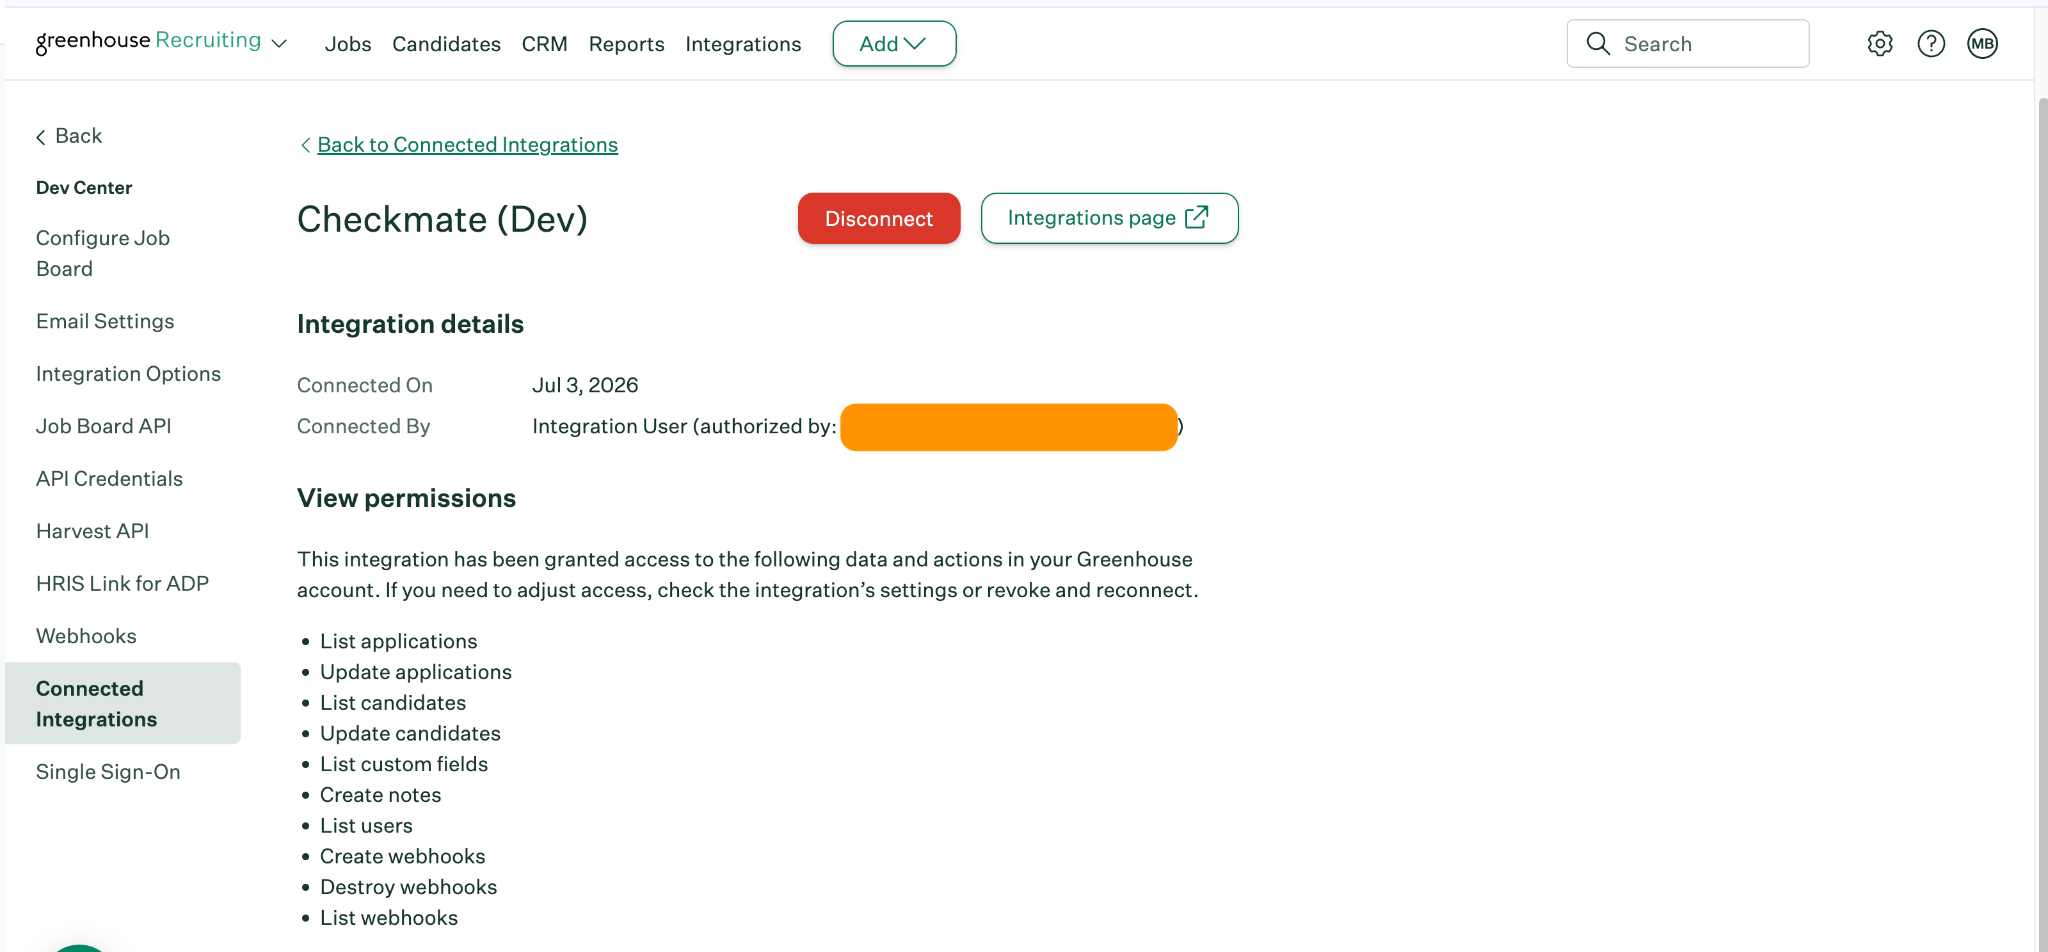The width and height of the screenshot is (2048, 952).
Task: Click the Back chevron in the sidebar
Action: [x=41, y=137]
